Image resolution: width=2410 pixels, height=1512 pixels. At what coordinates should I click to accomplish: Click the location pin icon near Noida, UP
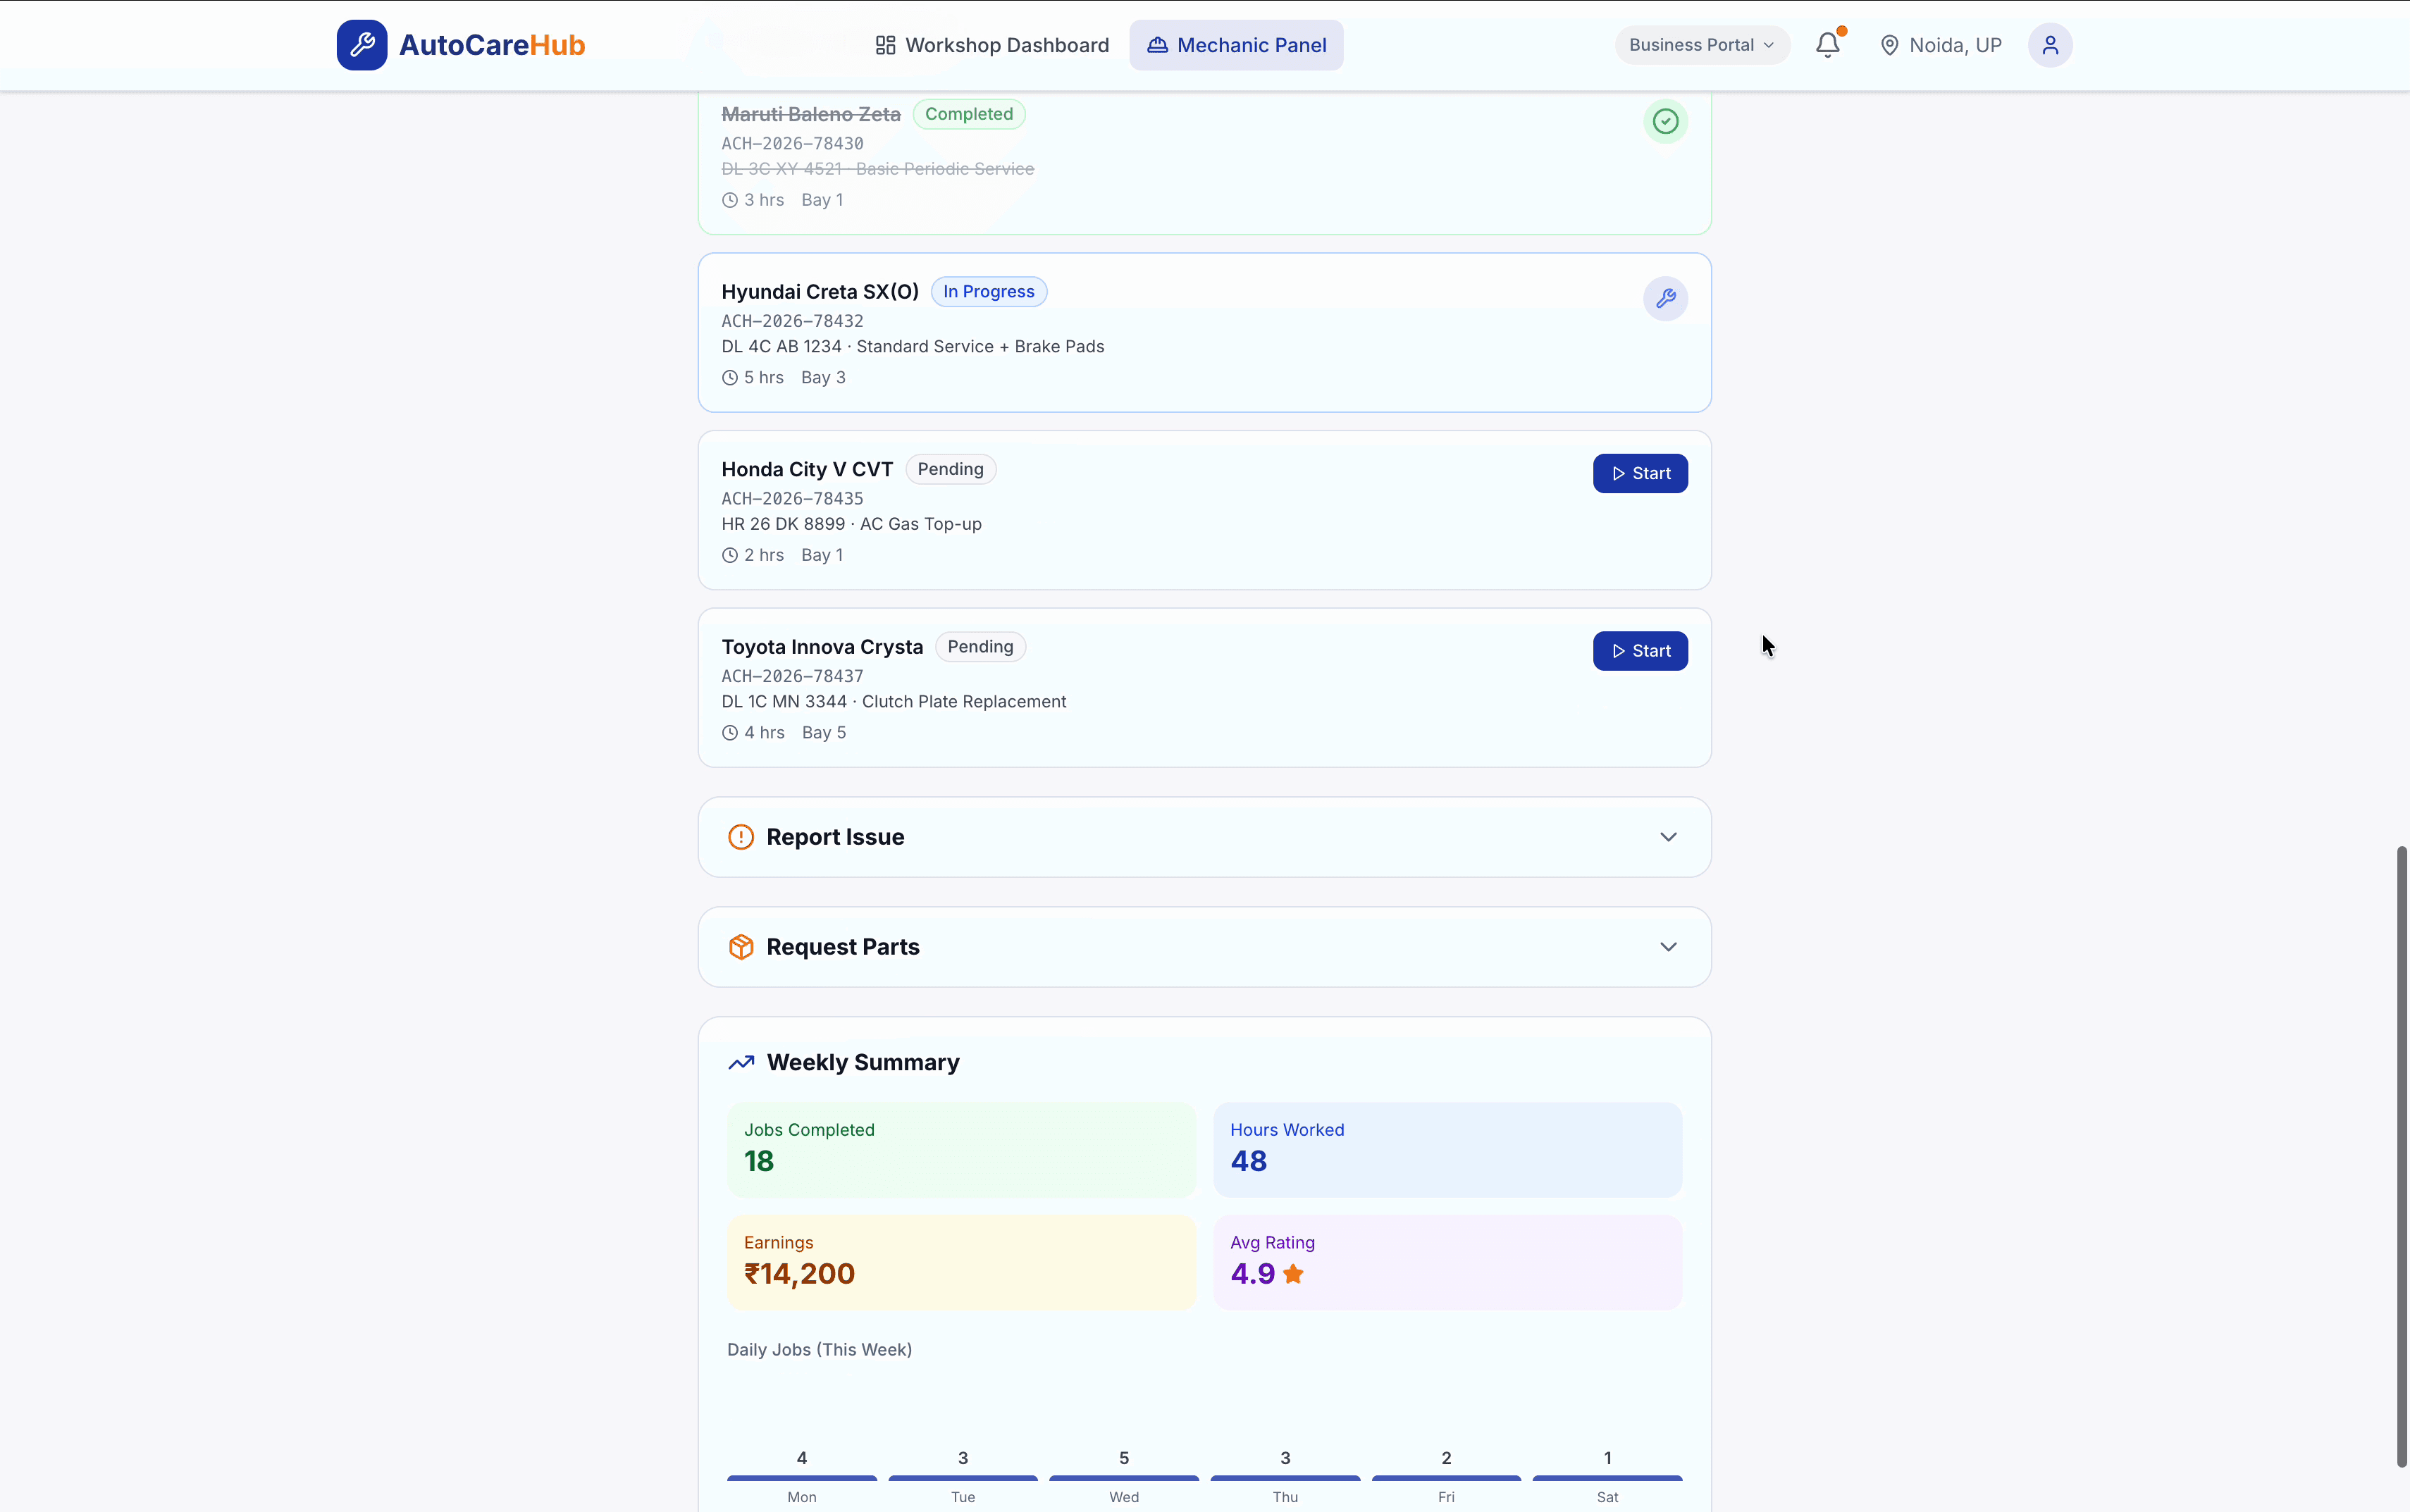coord(1889,44)
